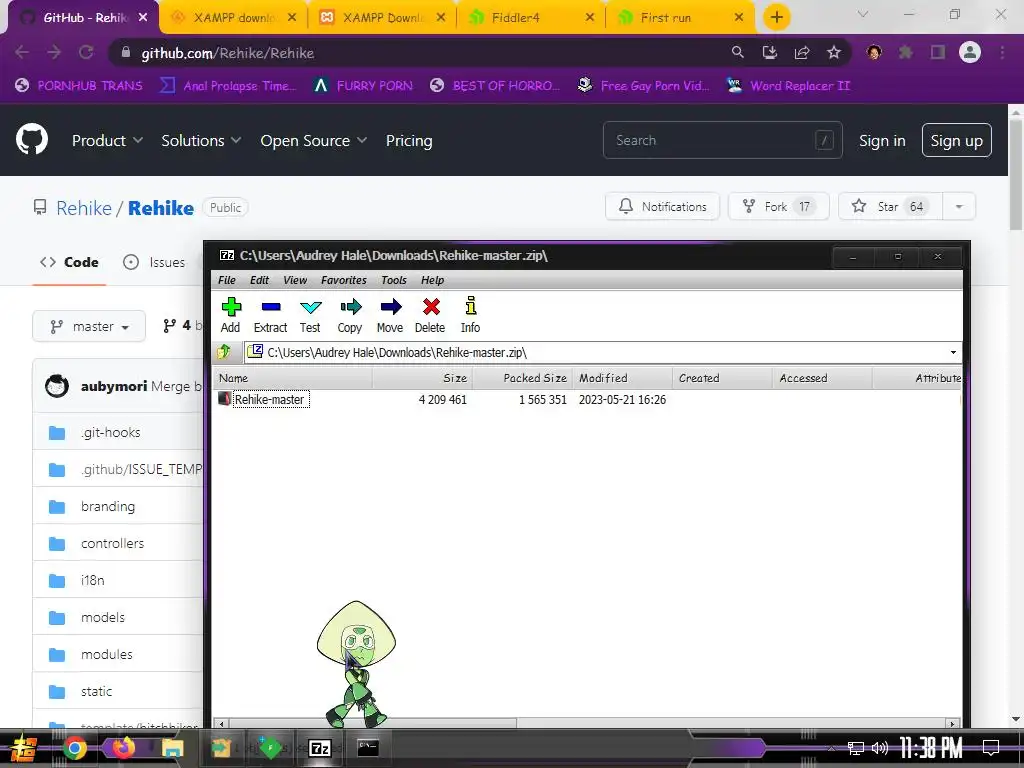The width and height of the screenshot is (1024, 768).
Task: Open Chrome from the taskbar
Action: click(x=74, y=748)
